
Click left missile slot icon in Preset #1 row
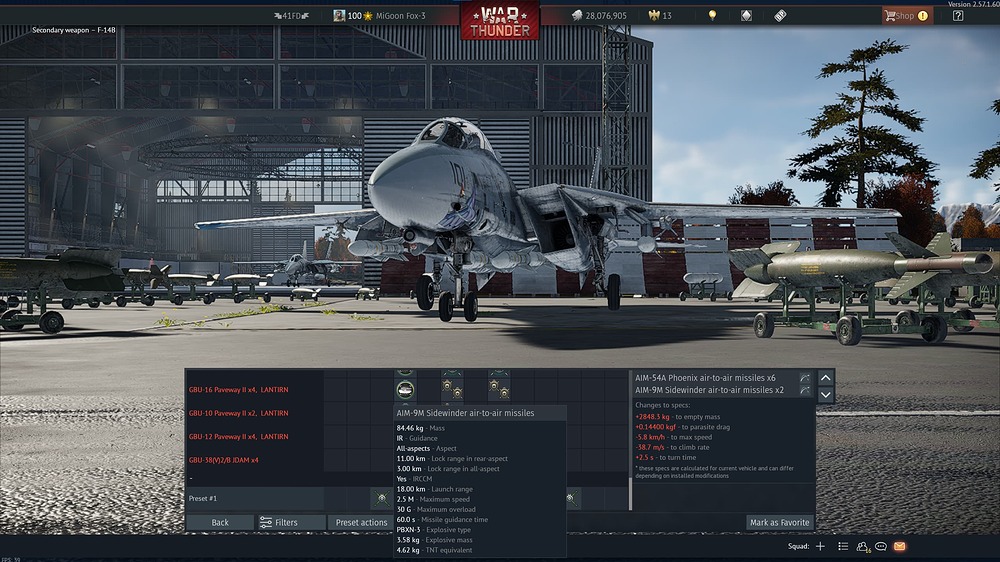[381, 498]
